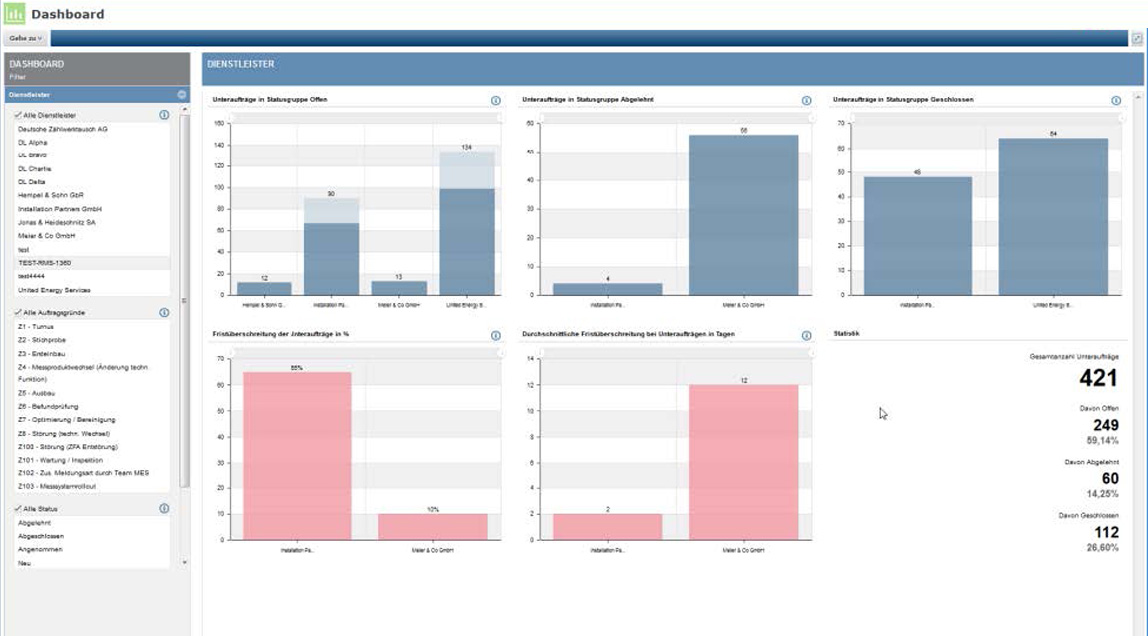Click info icon on 'Fristüberschreitung der Unteraufträge' chart
Image resolution: width=1148 pixels, height=636 pixels.
point(496,333)
